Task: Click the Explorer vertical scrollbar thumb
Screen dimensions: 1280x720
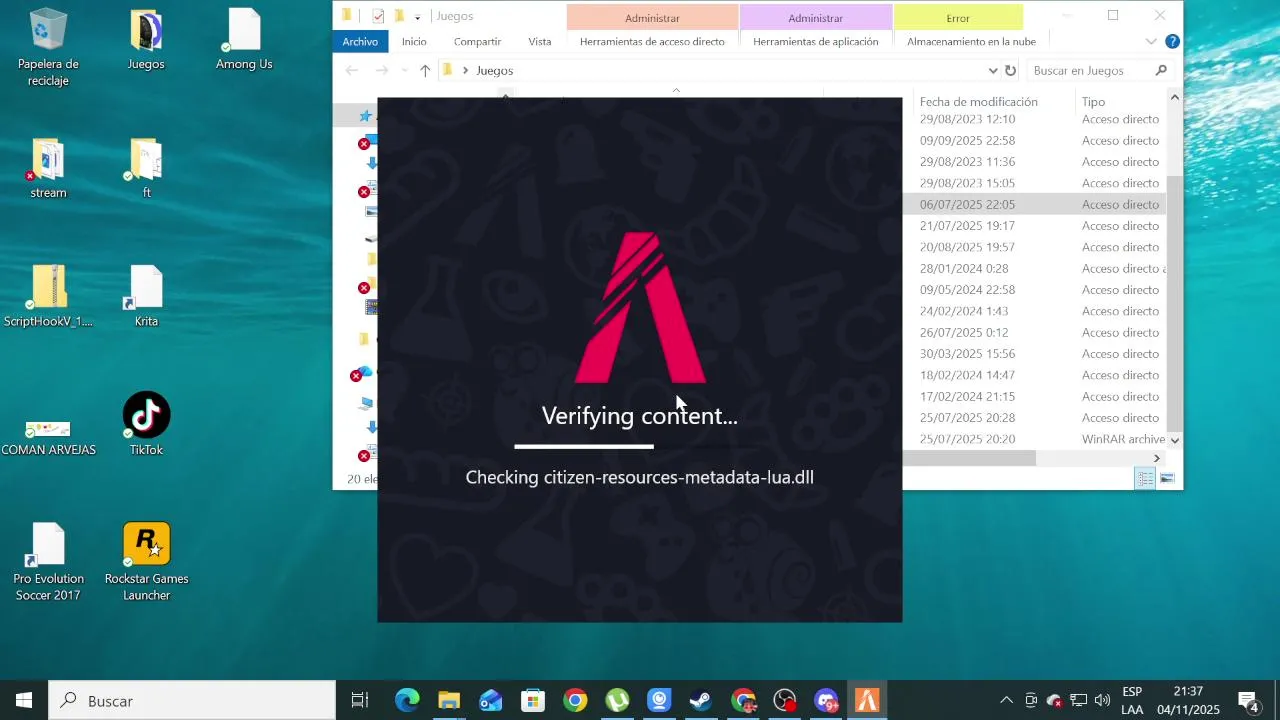Action: click(1174, 303)
